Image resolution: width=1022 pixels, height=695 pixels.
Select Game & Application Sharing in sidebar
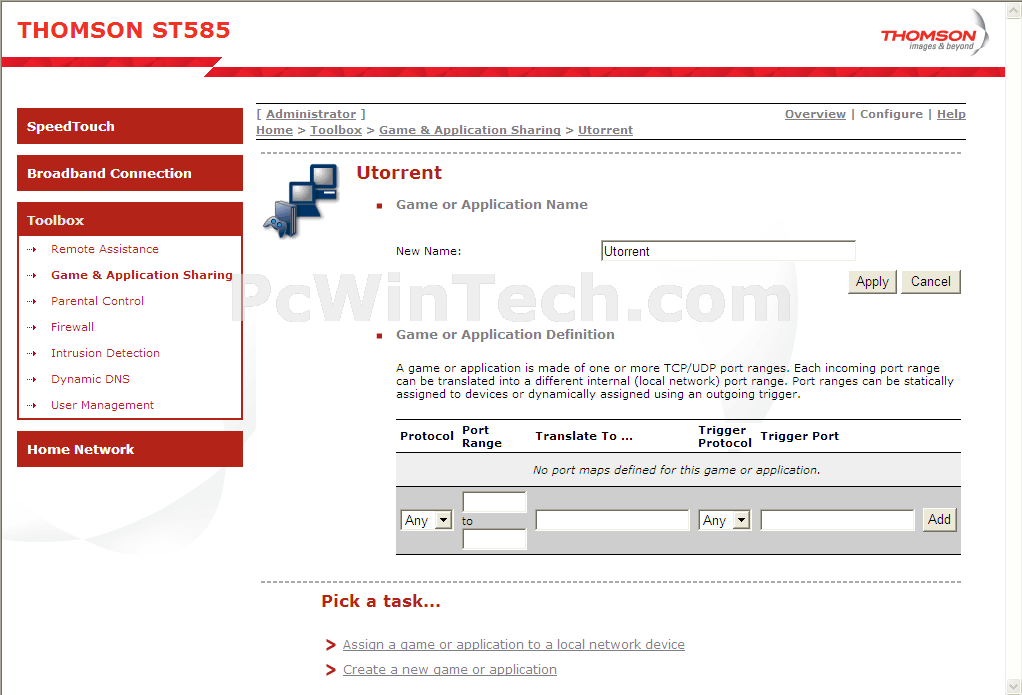pos(141,275)
